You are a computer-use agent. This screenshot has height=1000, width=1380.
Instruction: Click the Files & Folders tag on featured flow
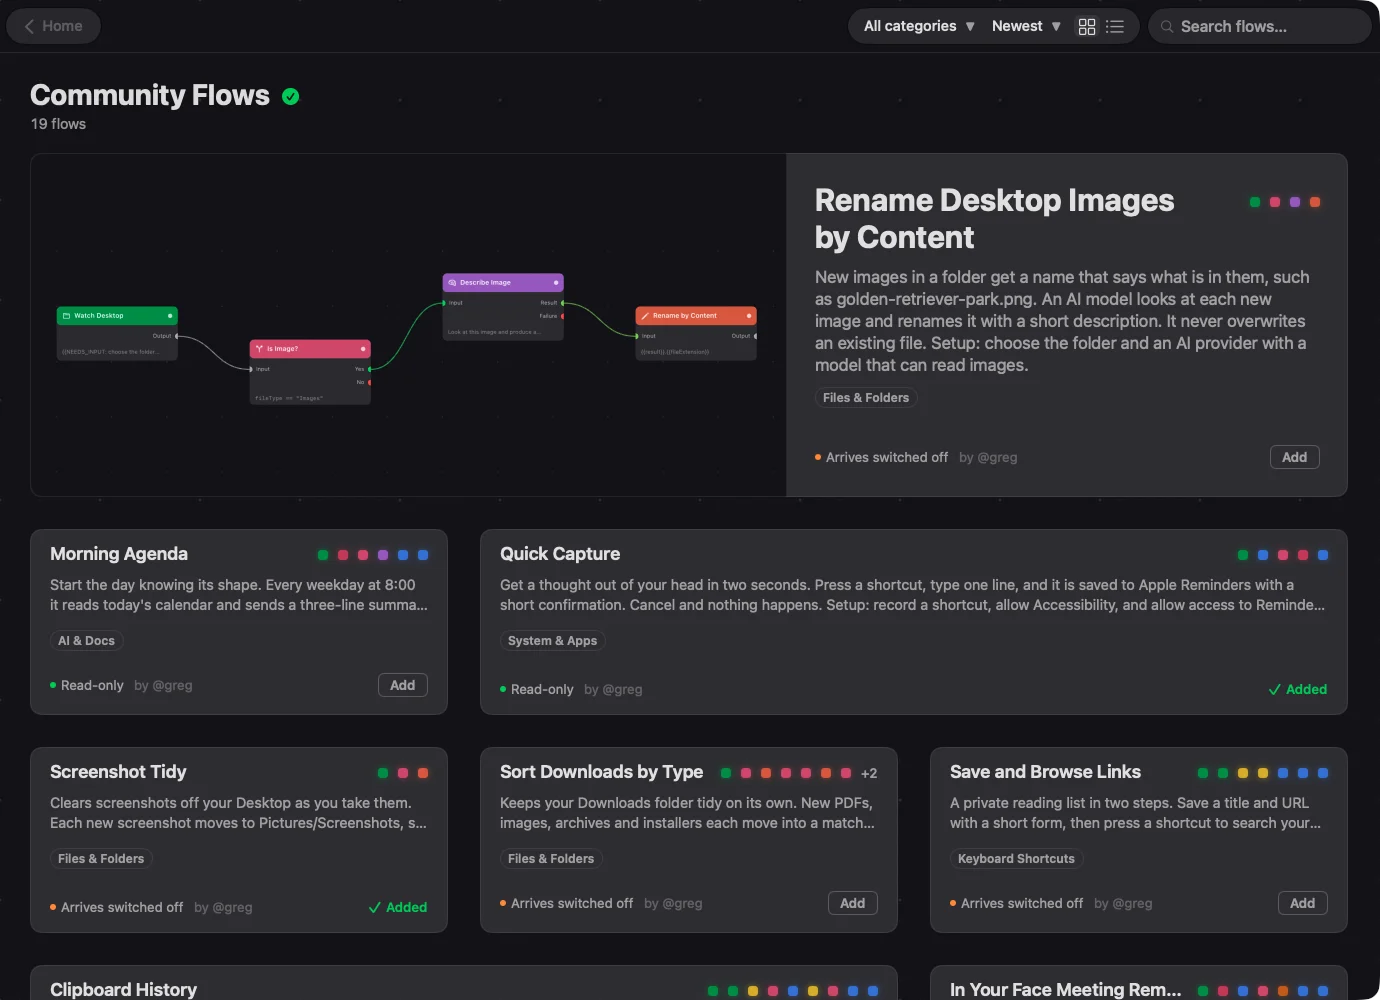(x=866, y=398)
